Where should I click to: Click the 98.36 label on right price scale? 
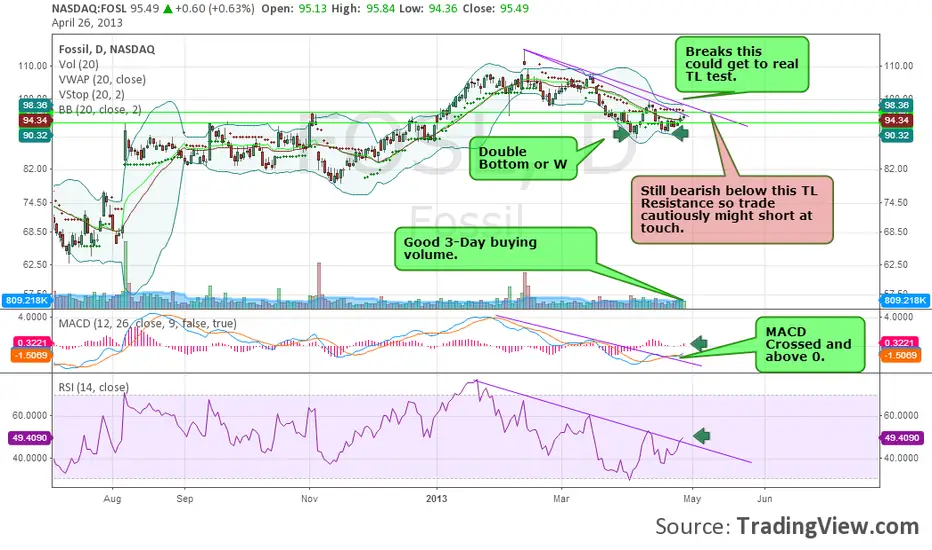(896, 105)
